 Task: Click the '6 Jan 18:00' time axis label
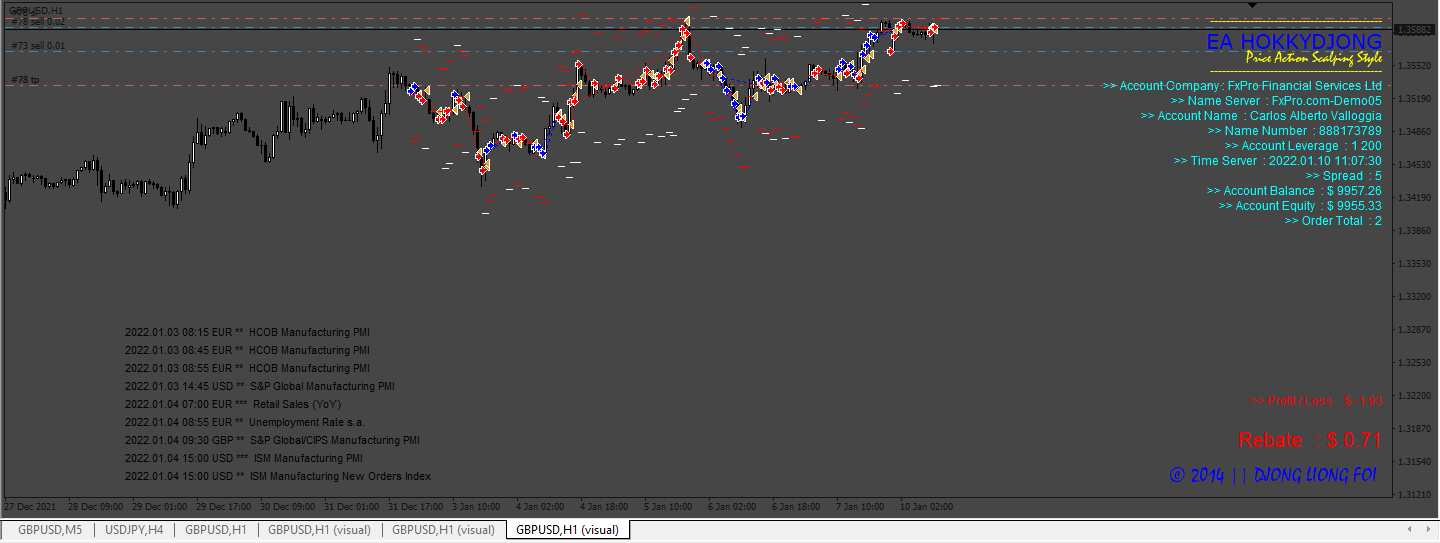[x=796, y=507]
